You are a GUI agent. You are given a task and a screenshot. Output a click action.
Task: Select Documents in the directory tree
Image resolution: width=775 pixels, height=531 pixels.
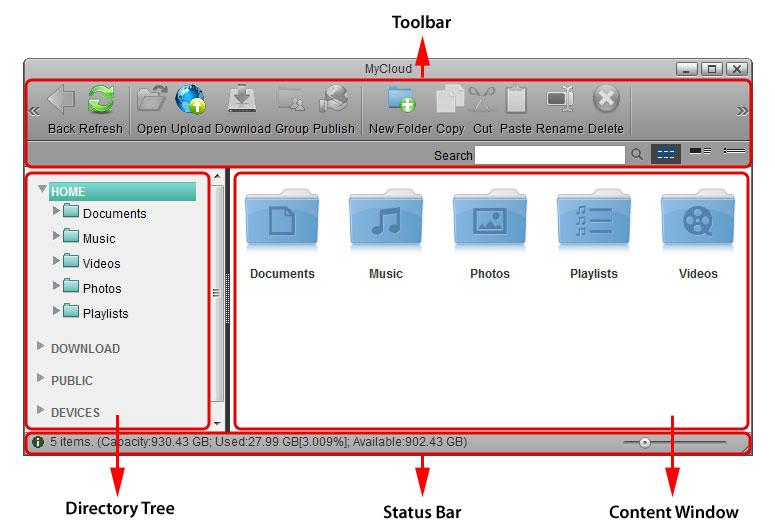[x=115, y=214]
